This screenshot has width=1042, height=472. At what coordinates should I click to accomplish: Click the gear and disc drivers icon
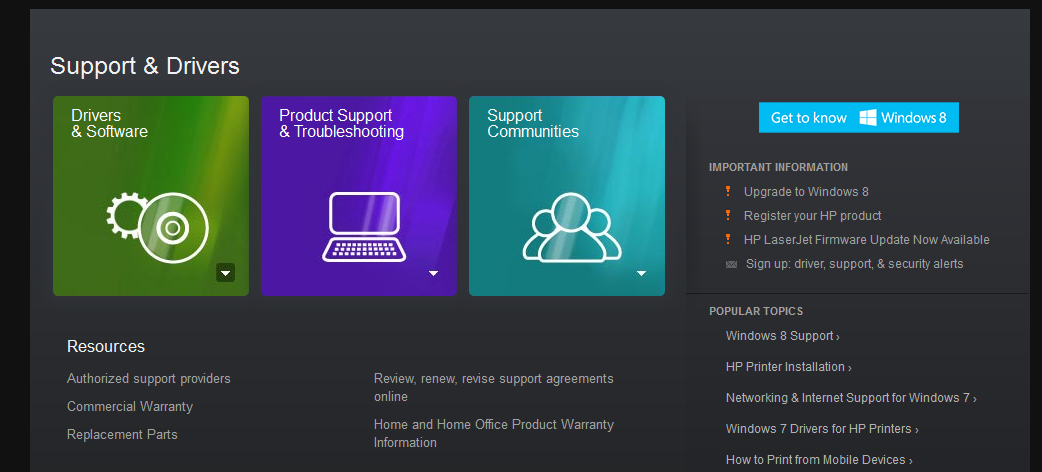pos(157,227)
